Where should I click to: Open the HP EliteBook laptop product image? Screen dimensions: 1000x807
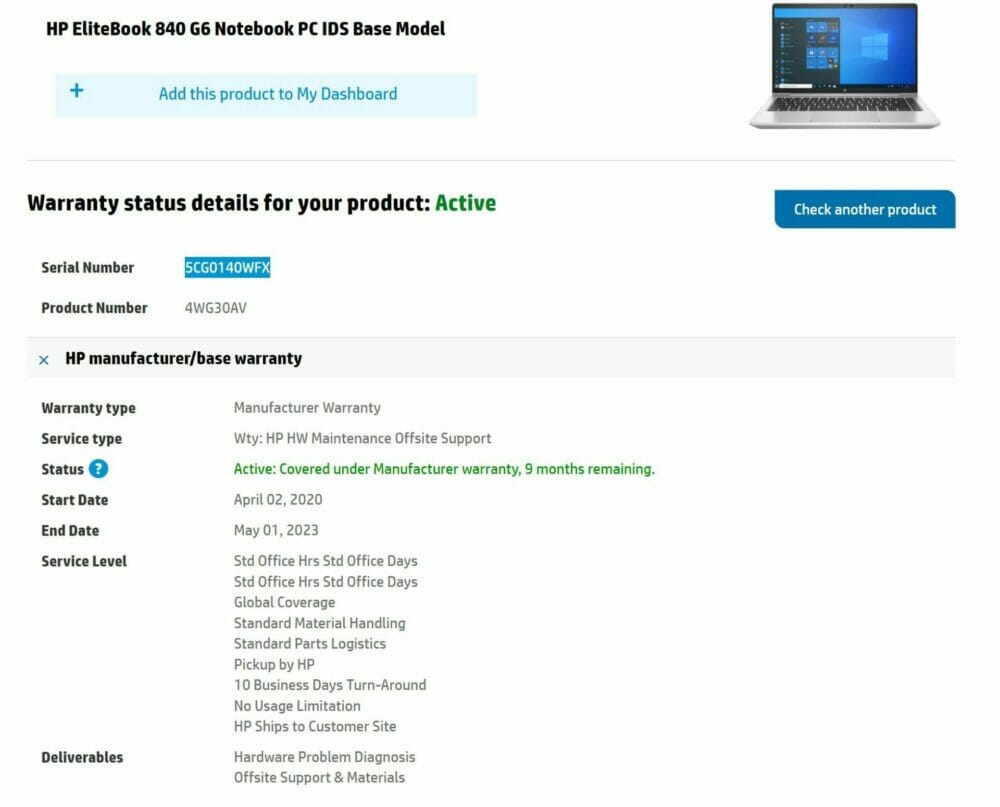pyautogui.click(x=844, y=66)
